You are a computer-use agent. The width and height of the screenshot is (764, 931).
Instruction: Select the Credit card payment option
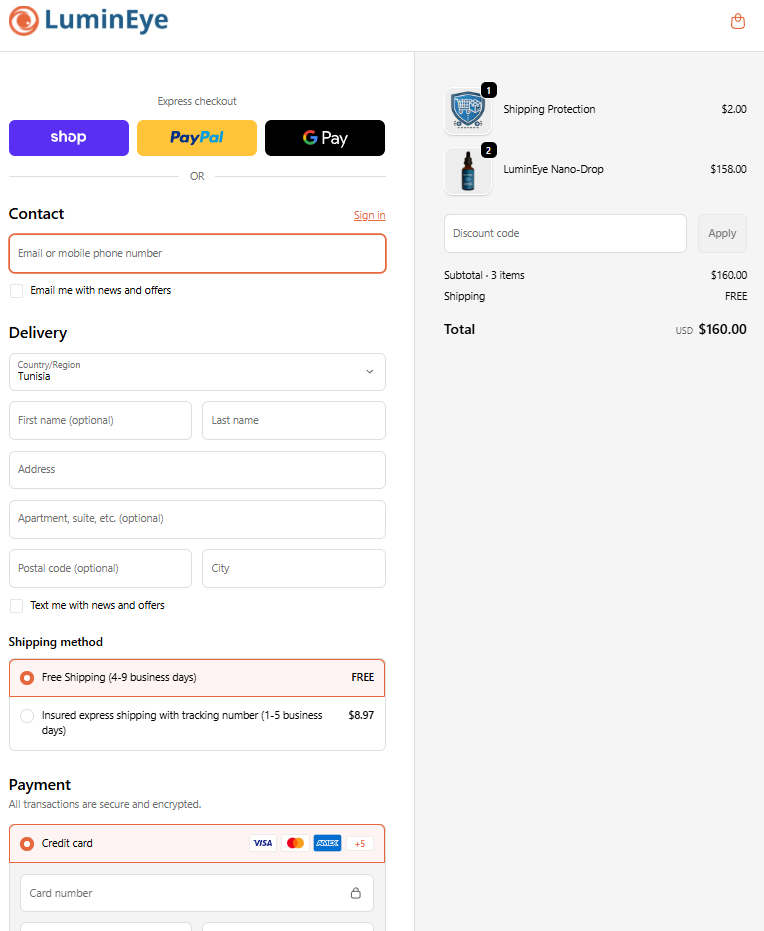coord(26,843)
